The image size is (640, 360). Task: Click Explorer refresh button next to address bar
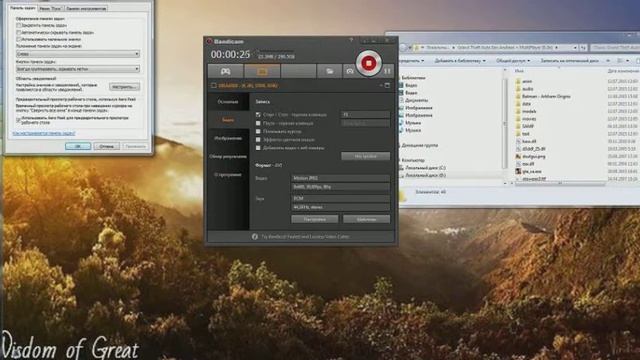click(584, 48)
